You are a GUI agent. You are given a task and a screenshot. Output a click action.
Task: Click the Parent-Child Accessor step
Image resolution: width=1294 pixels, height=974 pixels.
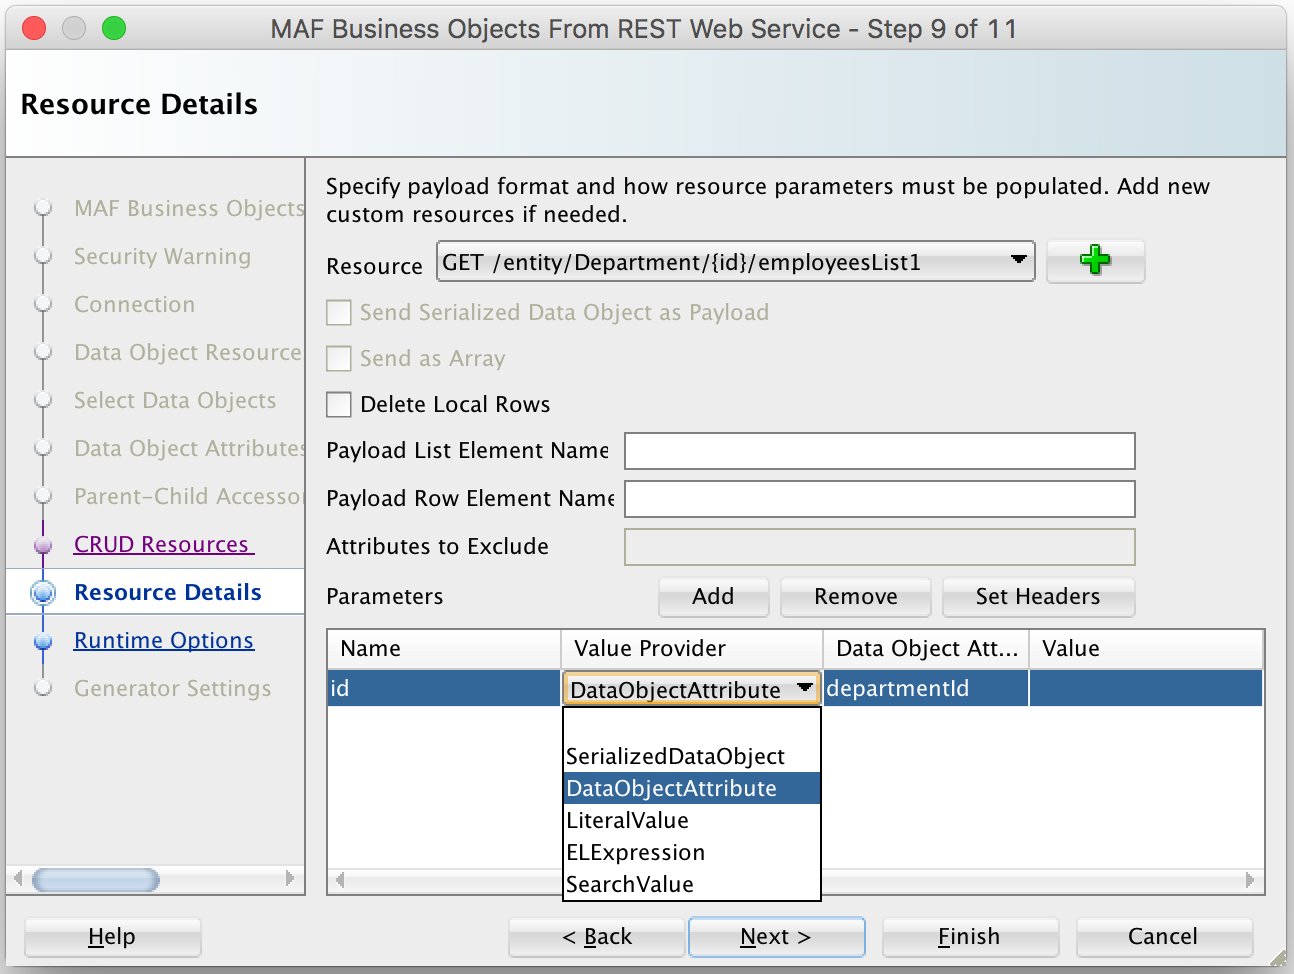[x=188, y=496]
